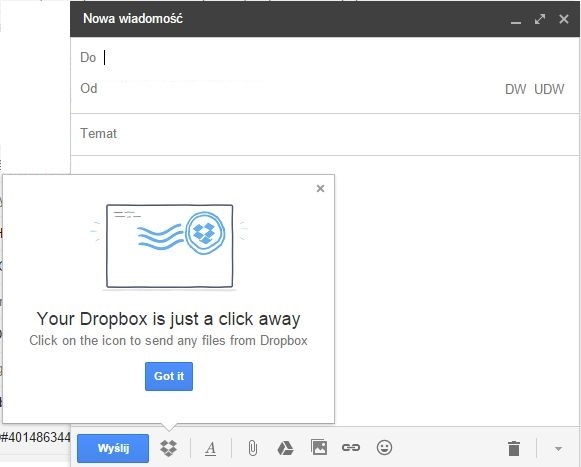Click the Temat subject field

pyautogui.click(x=325, y=134)
